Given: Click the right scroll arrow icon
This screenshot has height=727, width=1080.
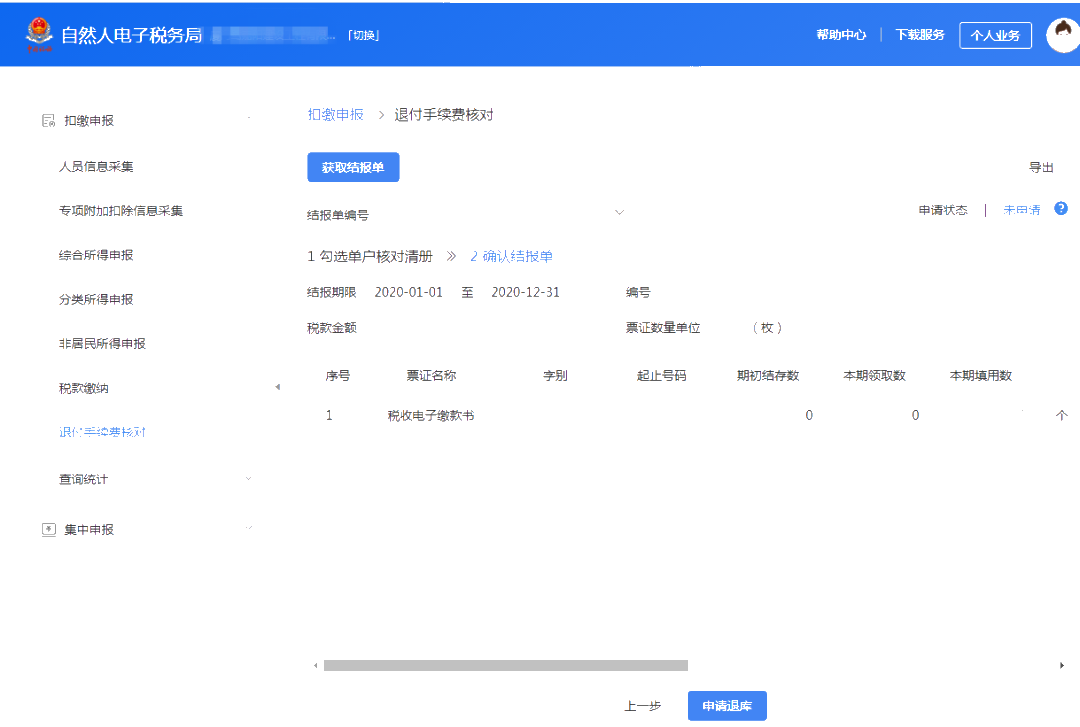Looking at the screenshot, I should [1063, 663].
